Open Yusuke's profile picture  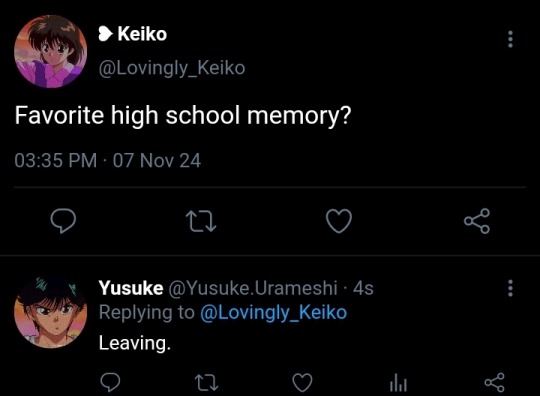(x=51, y=312)
